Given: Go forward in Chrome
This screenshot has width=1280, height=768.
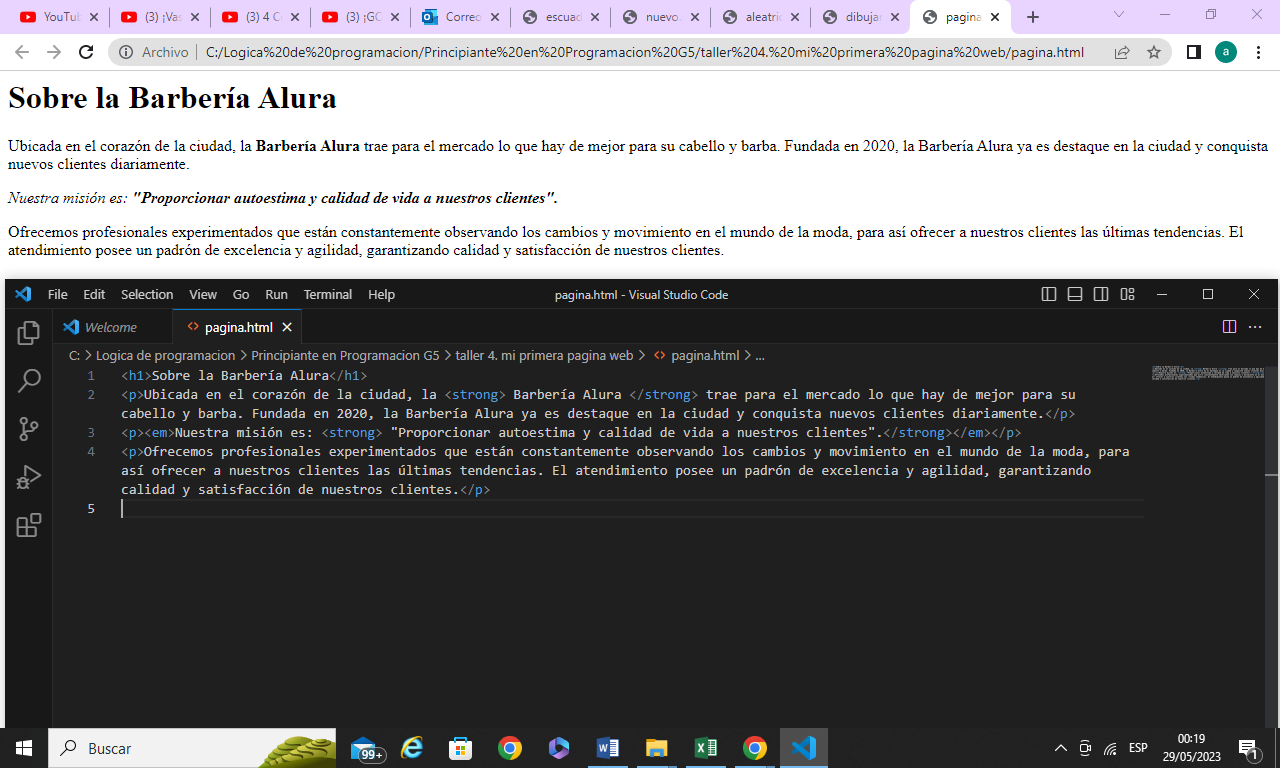Looking at the screenshot, I should [54, 52].
